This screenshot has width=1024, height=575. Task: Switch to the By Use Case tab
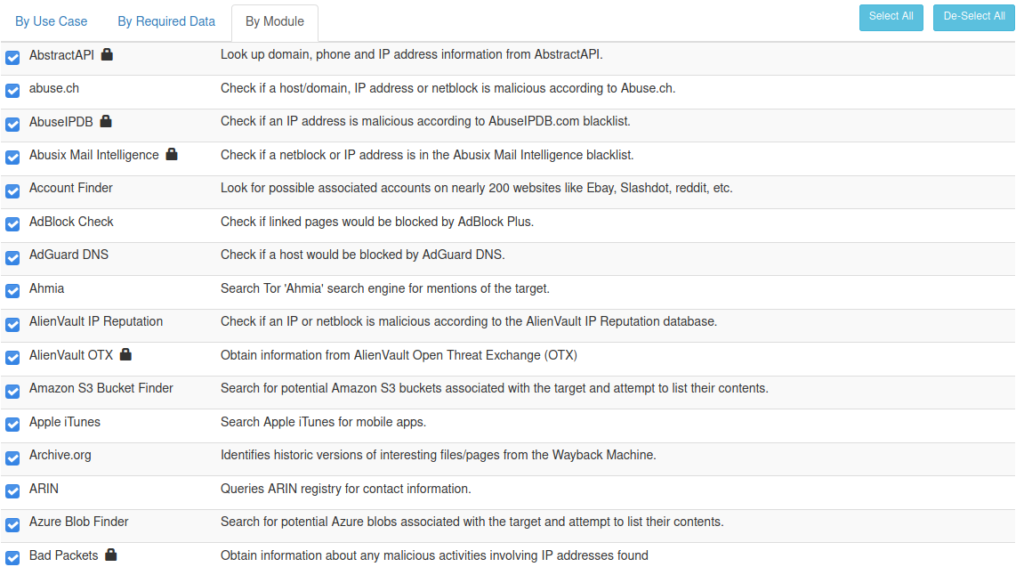(x=51, y=22)
